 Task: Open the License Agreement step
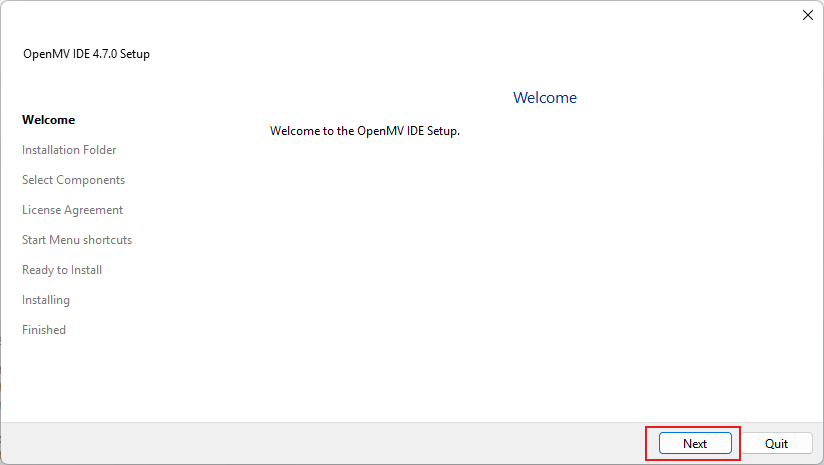tap(72, 210)
